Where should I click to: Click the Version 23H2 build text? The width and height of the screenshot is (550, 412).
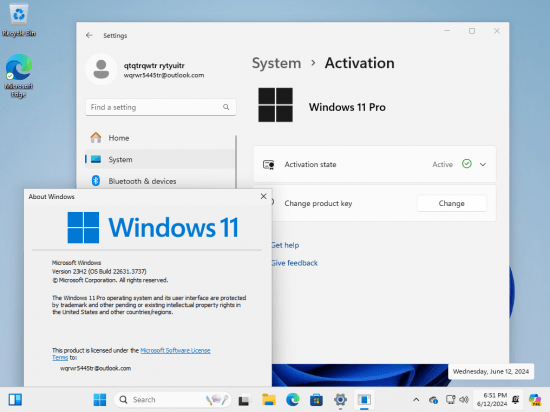coord(99,271)
